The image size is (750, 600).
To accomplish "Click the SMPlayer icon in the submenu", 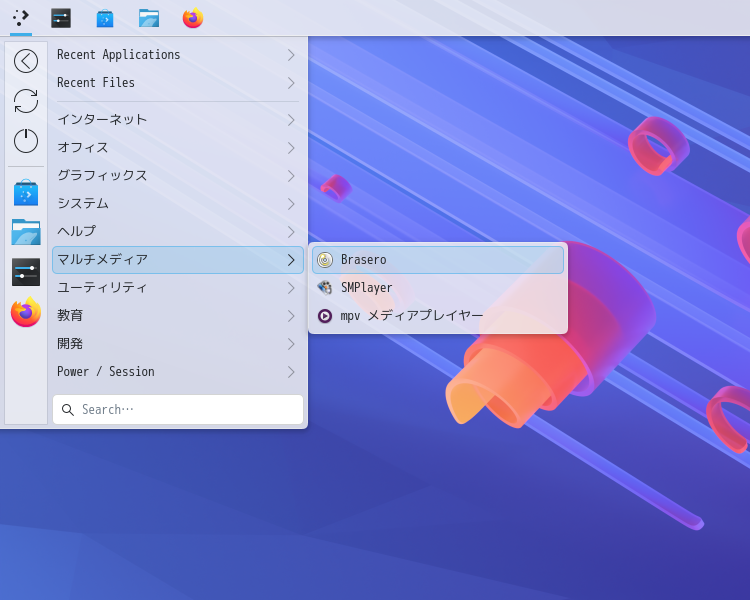I will [325, 288].
